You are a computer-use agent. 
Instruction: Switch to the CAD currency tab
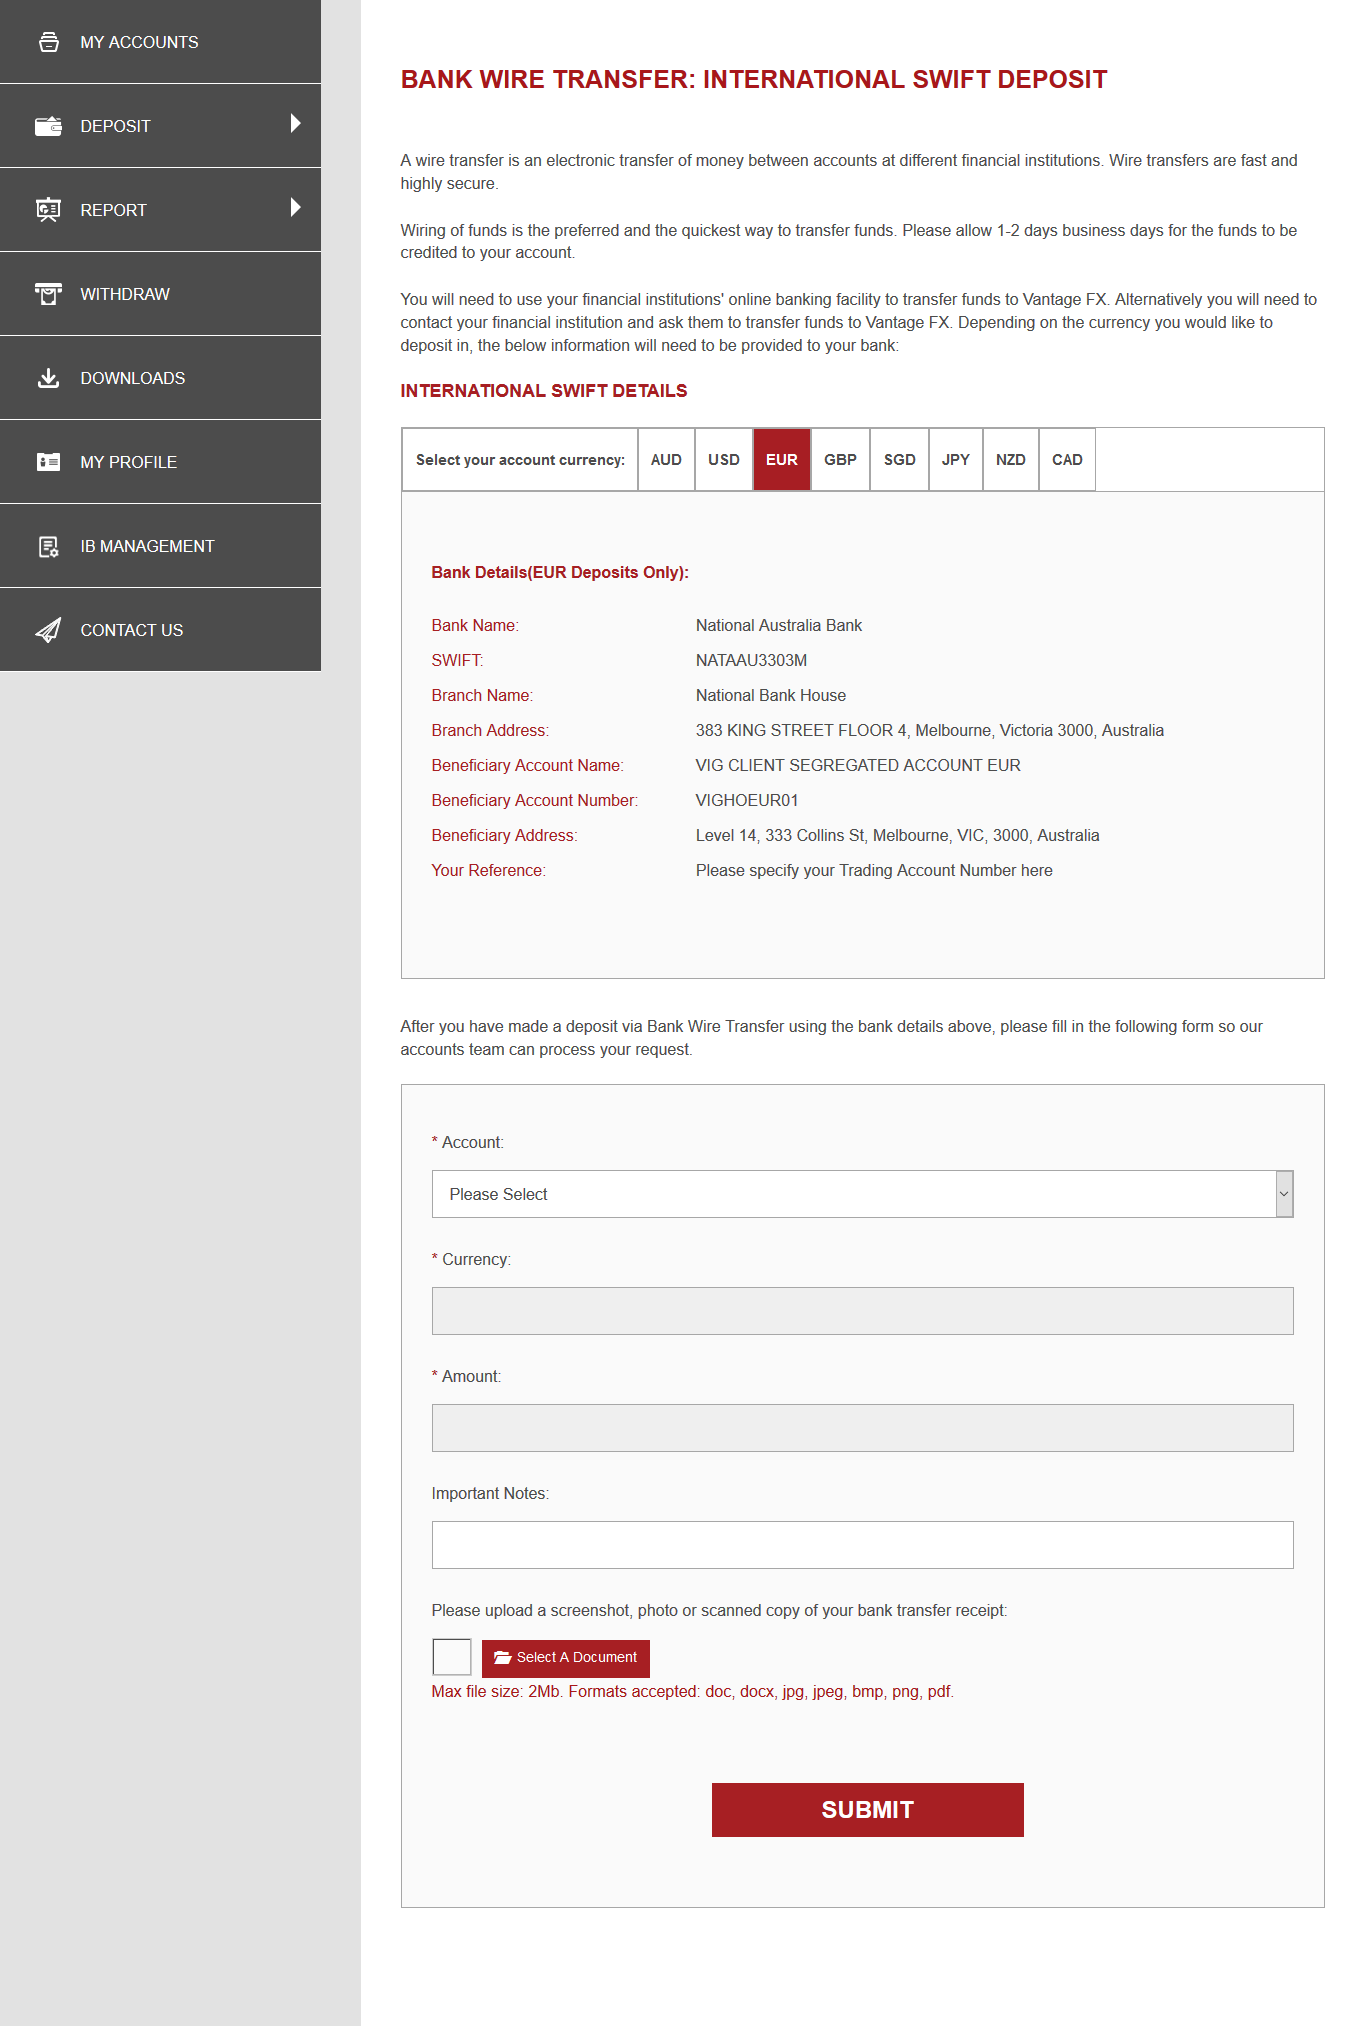coord(1067,460)
